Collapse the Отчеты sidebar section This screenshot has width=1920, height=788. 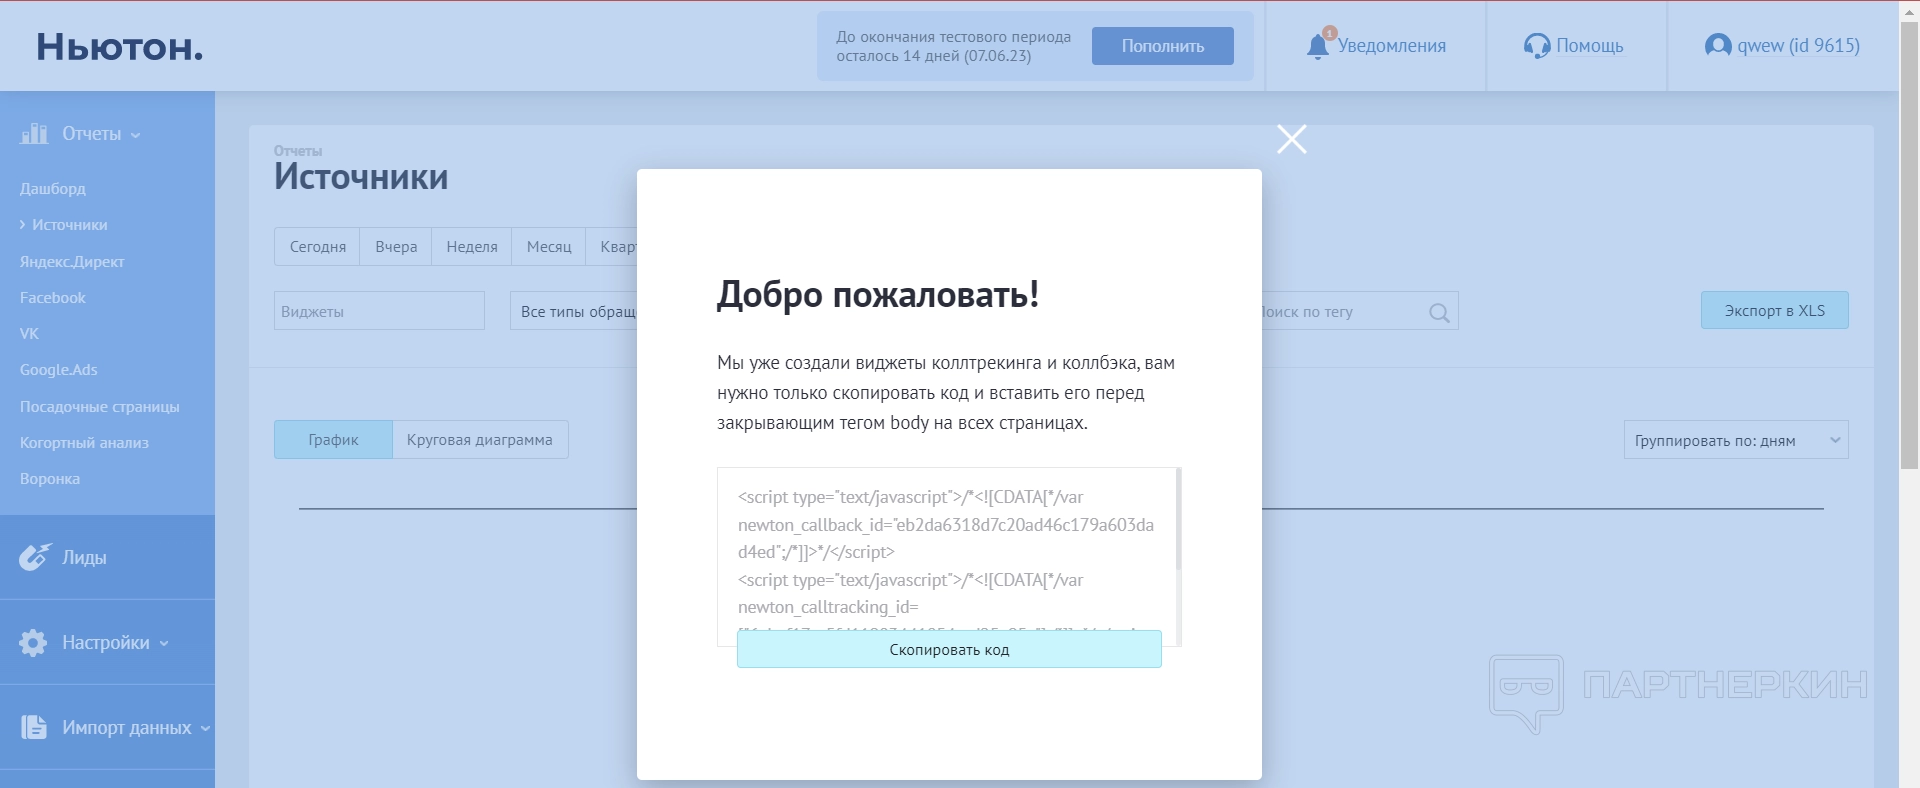coord(135,135)
